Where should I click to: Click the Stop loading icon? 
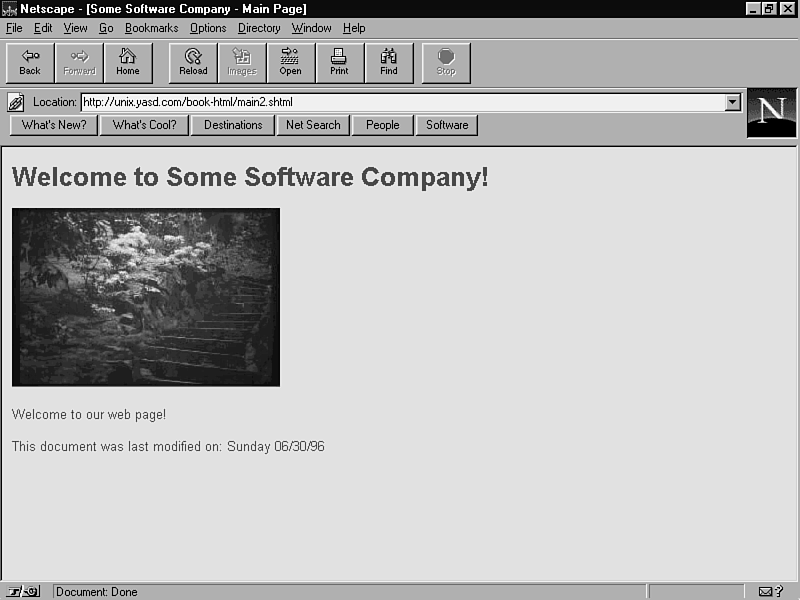(x=445, y=62)
